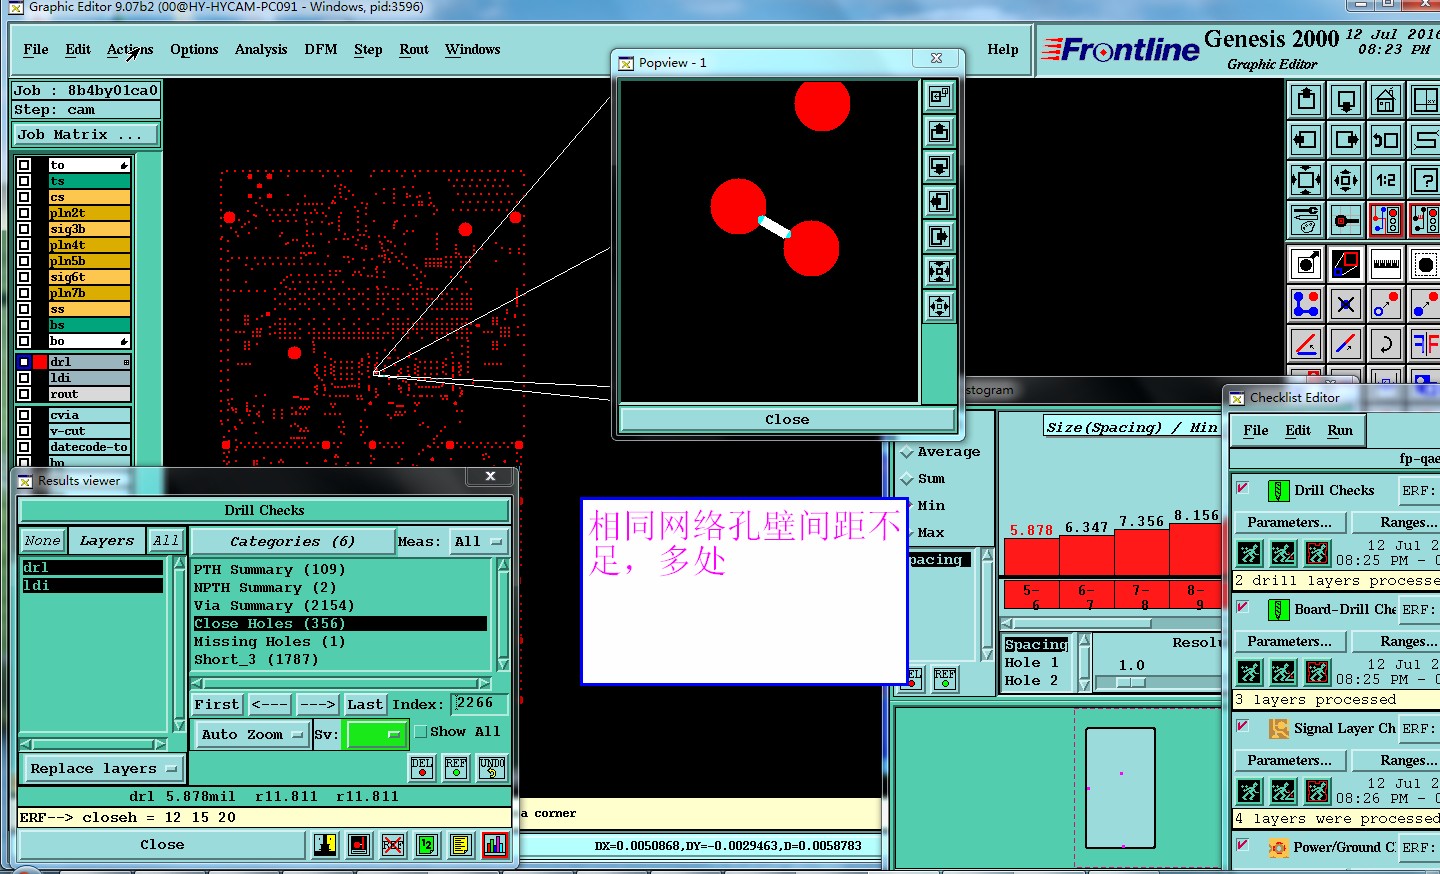Click the pan right icon in right toolbar
The height and width of the screenshot is (874, 1440).
coord(1346,140)
